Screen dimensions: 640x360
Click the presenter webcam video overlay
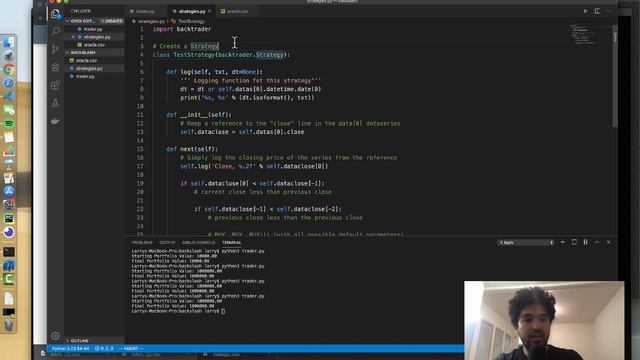coord(544,320)
